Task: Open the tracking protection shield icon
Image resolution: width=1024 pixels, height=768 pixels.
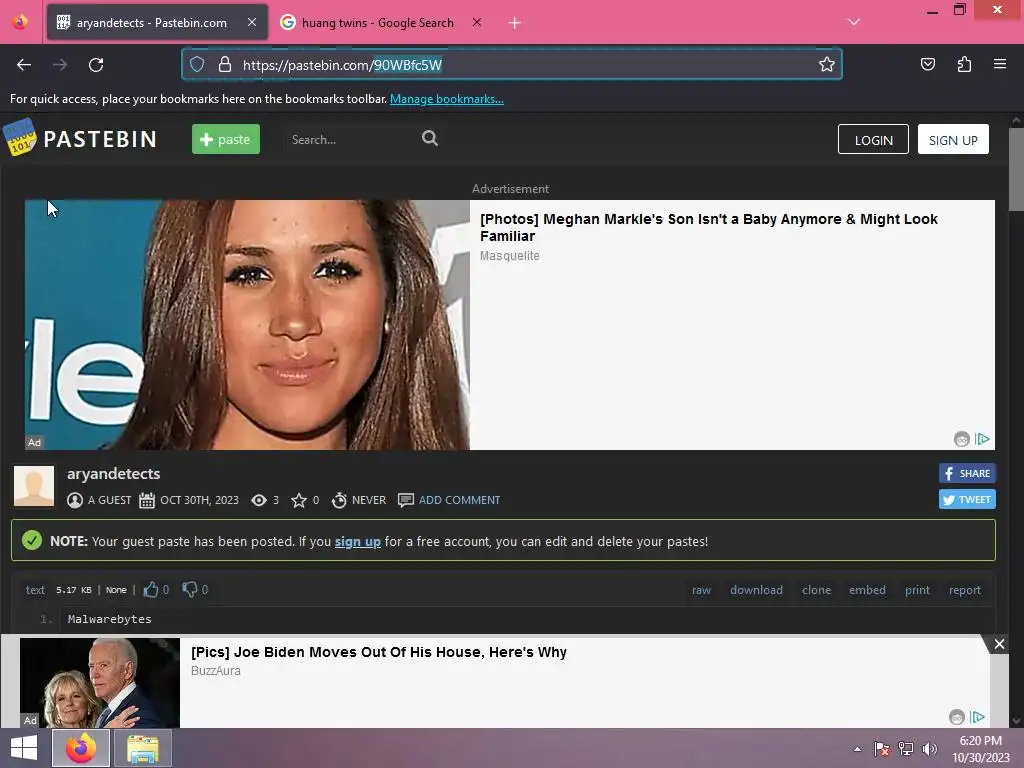Action: [197, 64]
